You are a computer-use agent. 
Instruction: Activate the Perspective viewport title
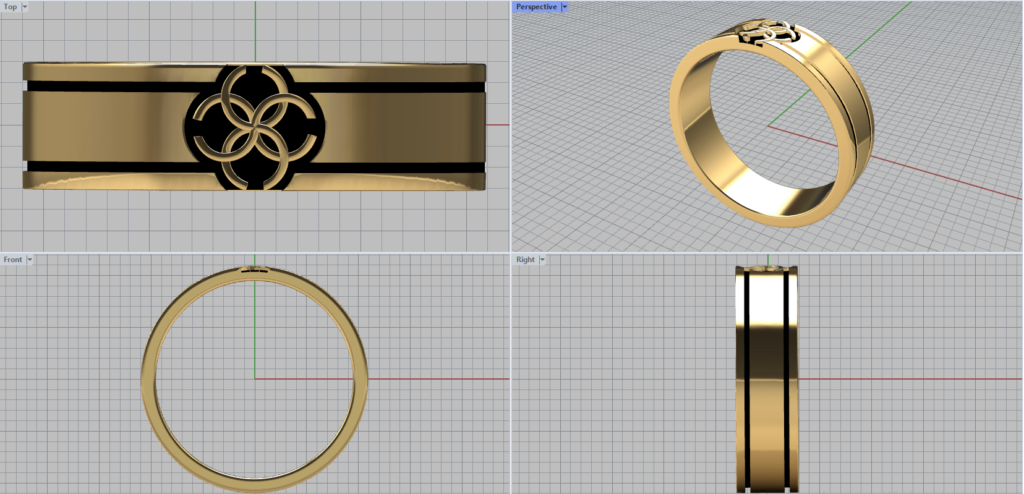tap(536, 7)
